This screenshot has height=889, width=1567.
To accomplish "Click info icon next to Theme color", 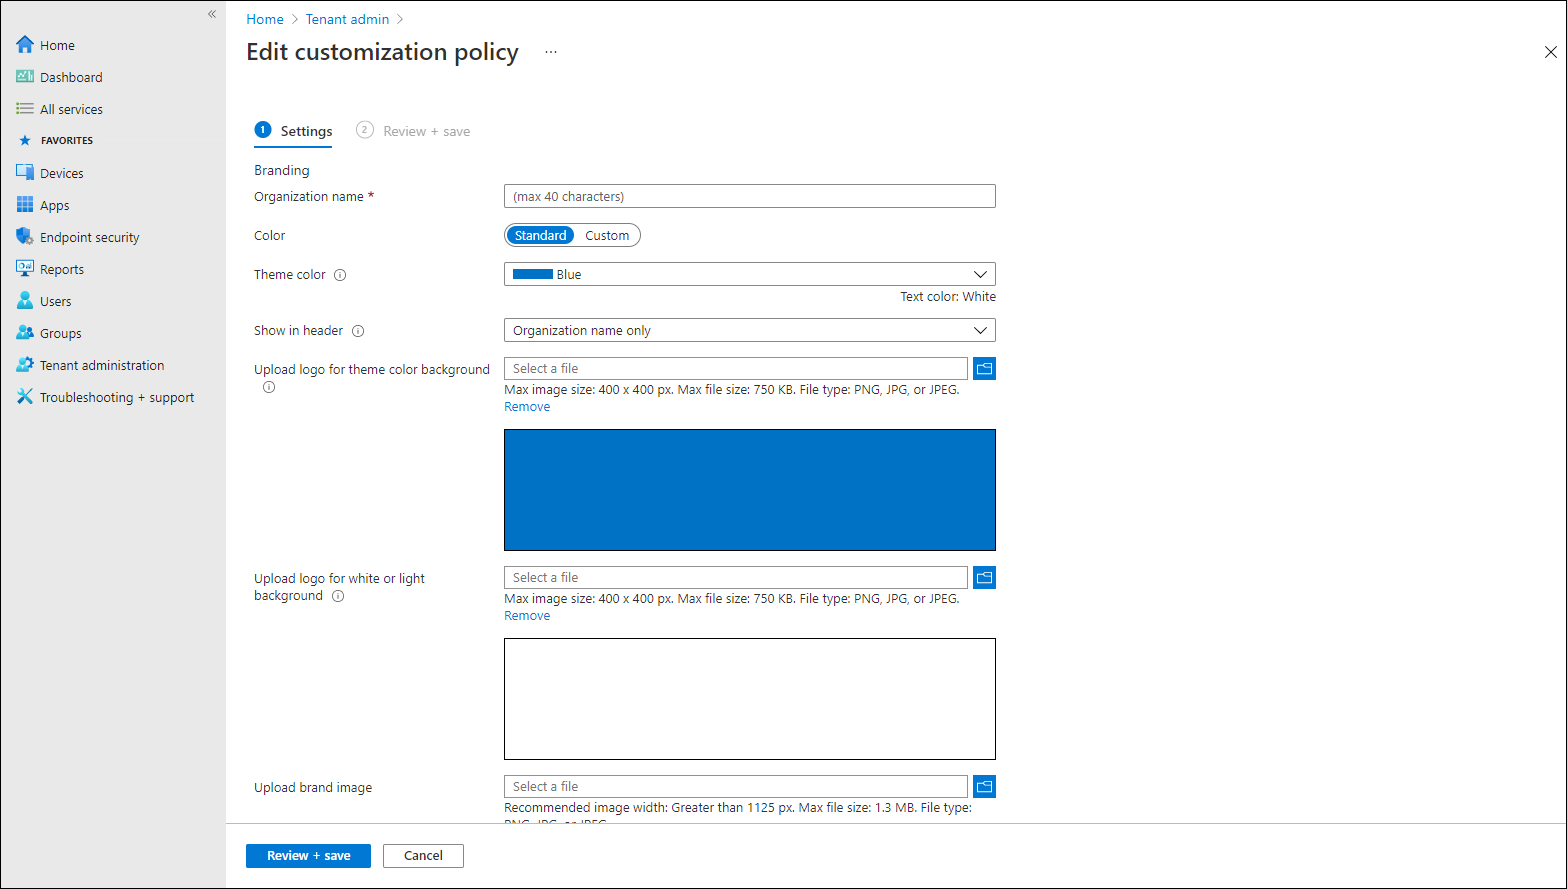I will (x=340, y=275).
